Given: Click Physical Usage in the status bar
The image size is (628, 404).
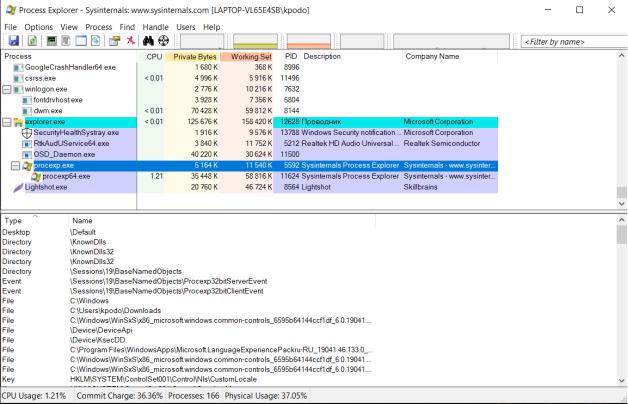Looking at the screenshot, I should click(x=266, y=396).
